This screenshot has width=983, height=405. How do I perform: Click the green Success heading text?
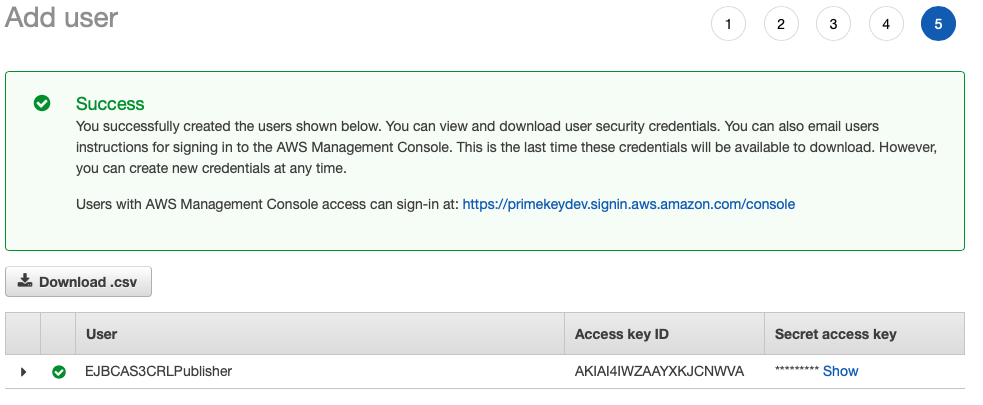pos(110,104)
